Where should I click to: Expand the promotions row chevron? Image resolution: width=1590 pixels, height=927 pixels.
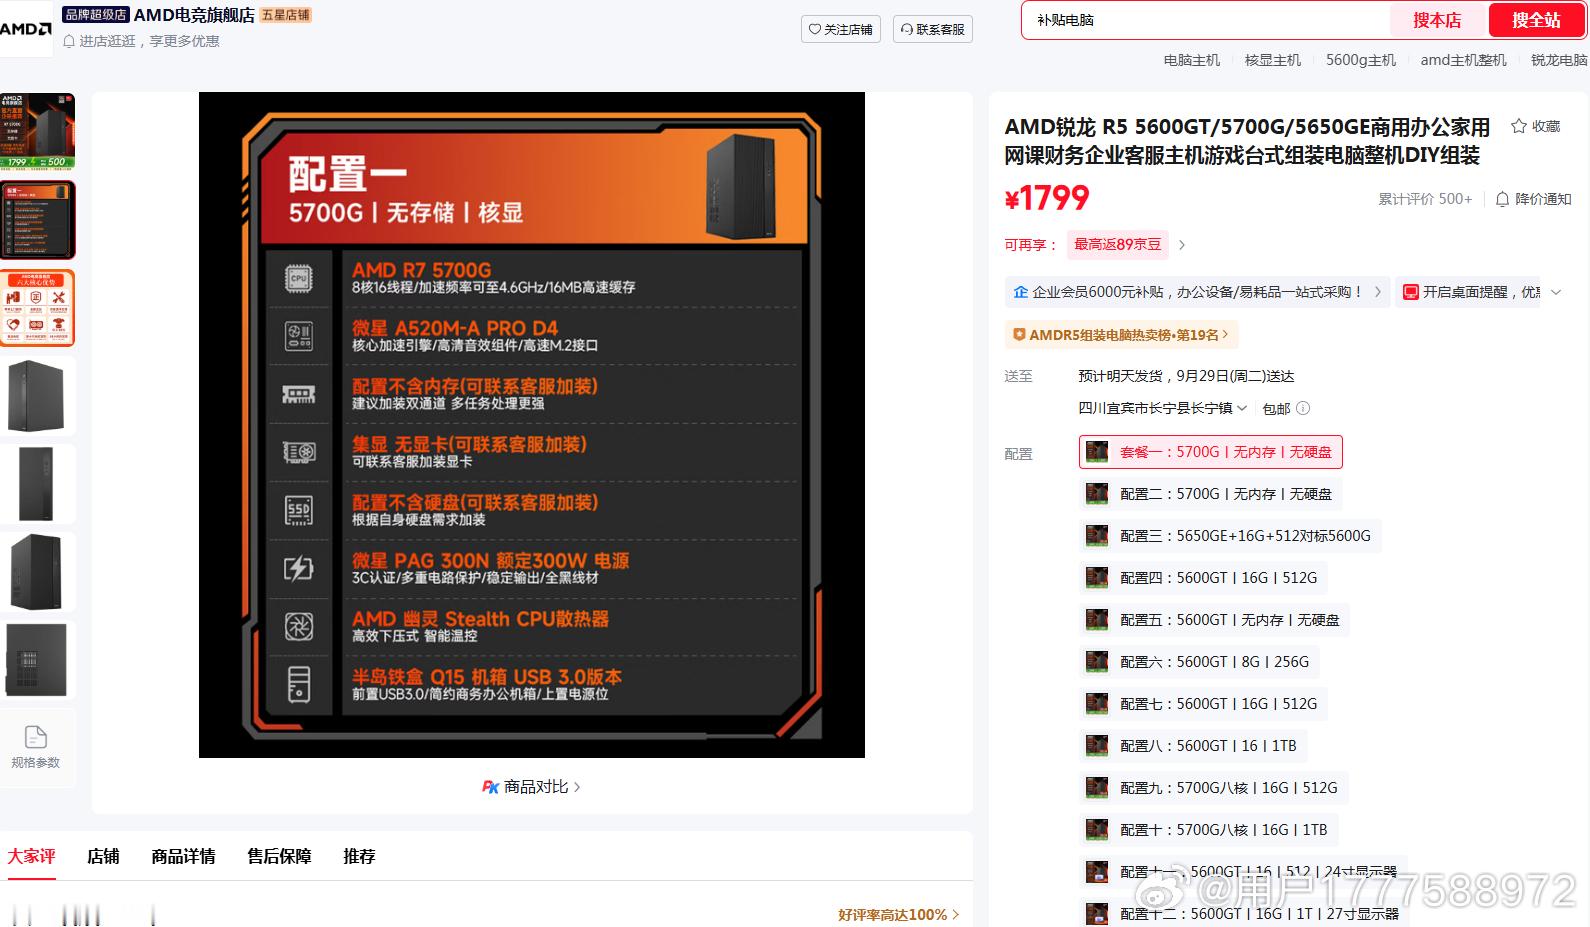(x=1556, y=292)
